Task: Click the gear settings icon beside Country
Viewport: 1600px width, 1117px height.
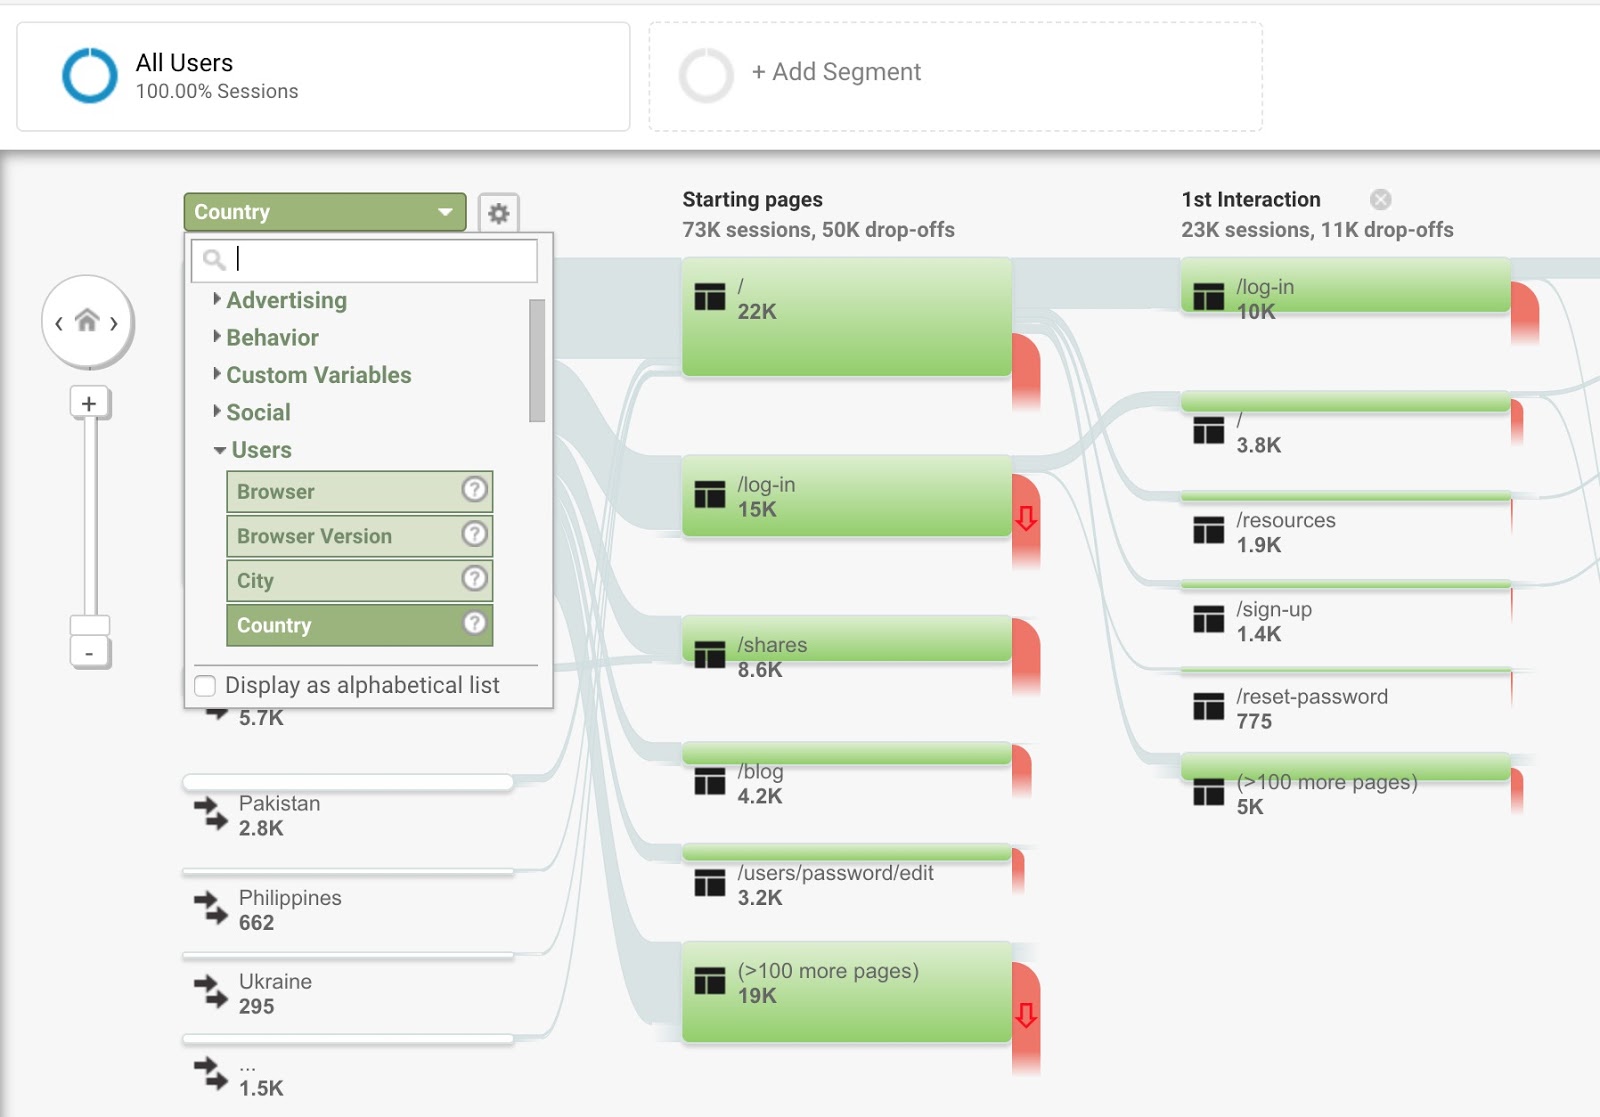Action: 498,213
